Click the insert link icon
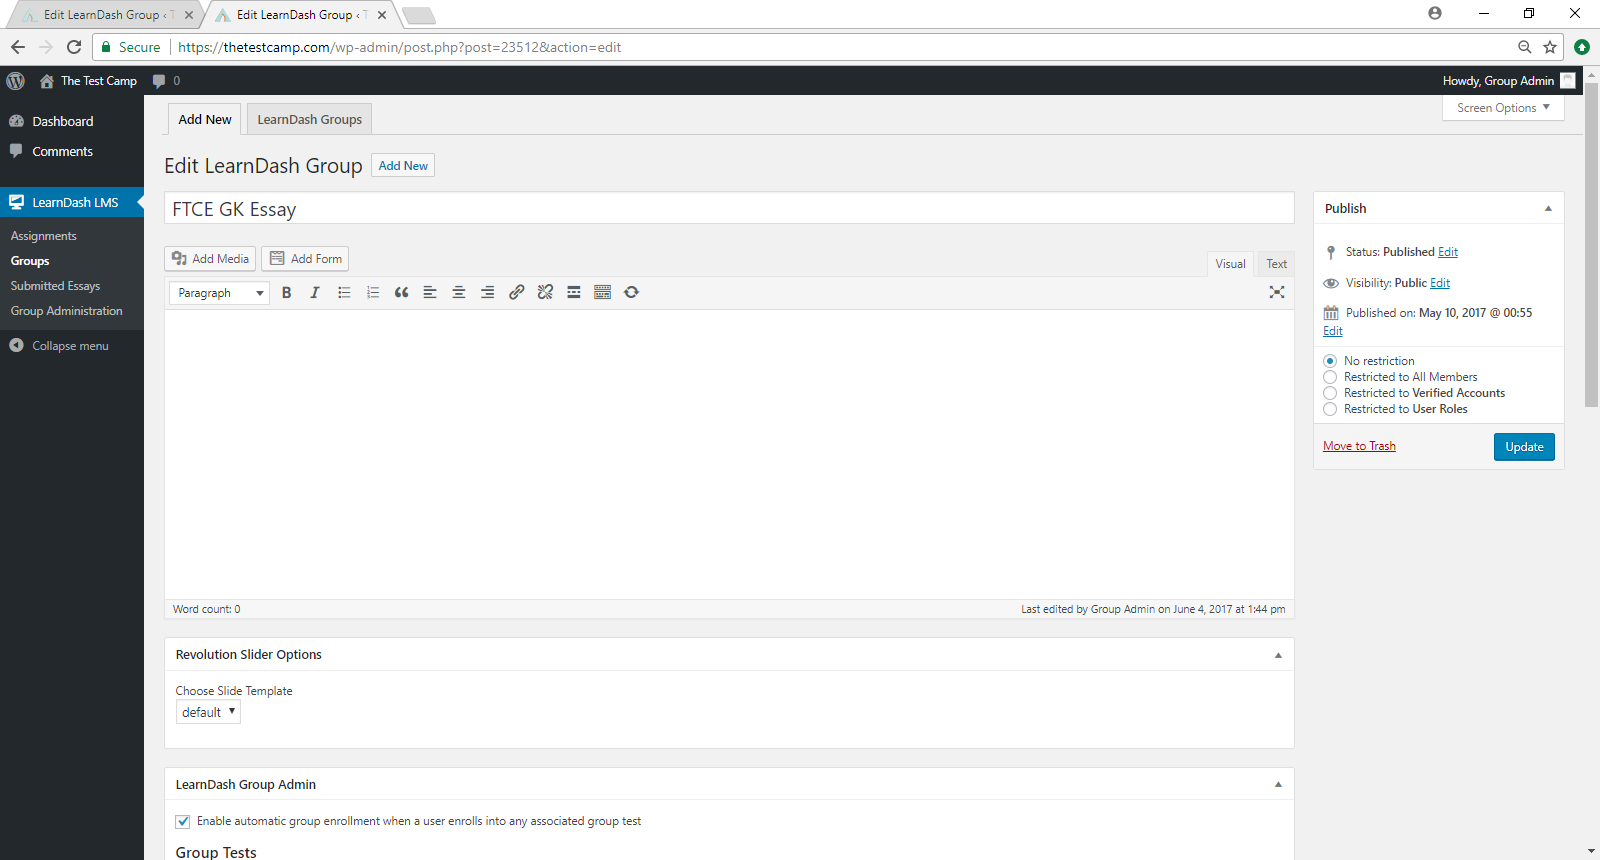Viewport: 1600px width, 860px height. 516,293
